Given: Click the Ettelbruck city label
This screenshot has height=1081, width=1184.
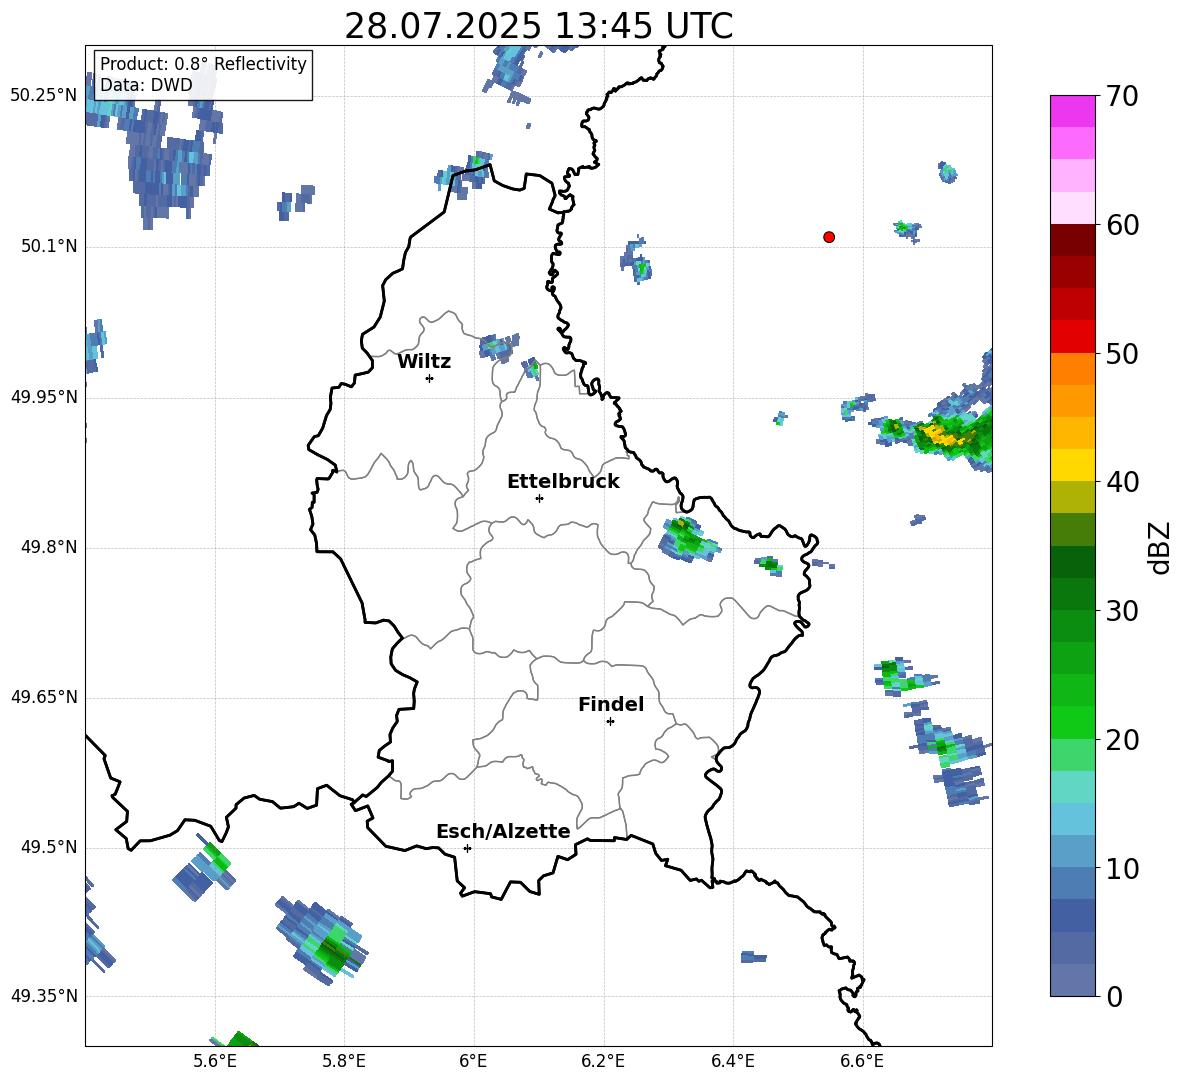Looking at the screenshot, I should coord(563,482).
